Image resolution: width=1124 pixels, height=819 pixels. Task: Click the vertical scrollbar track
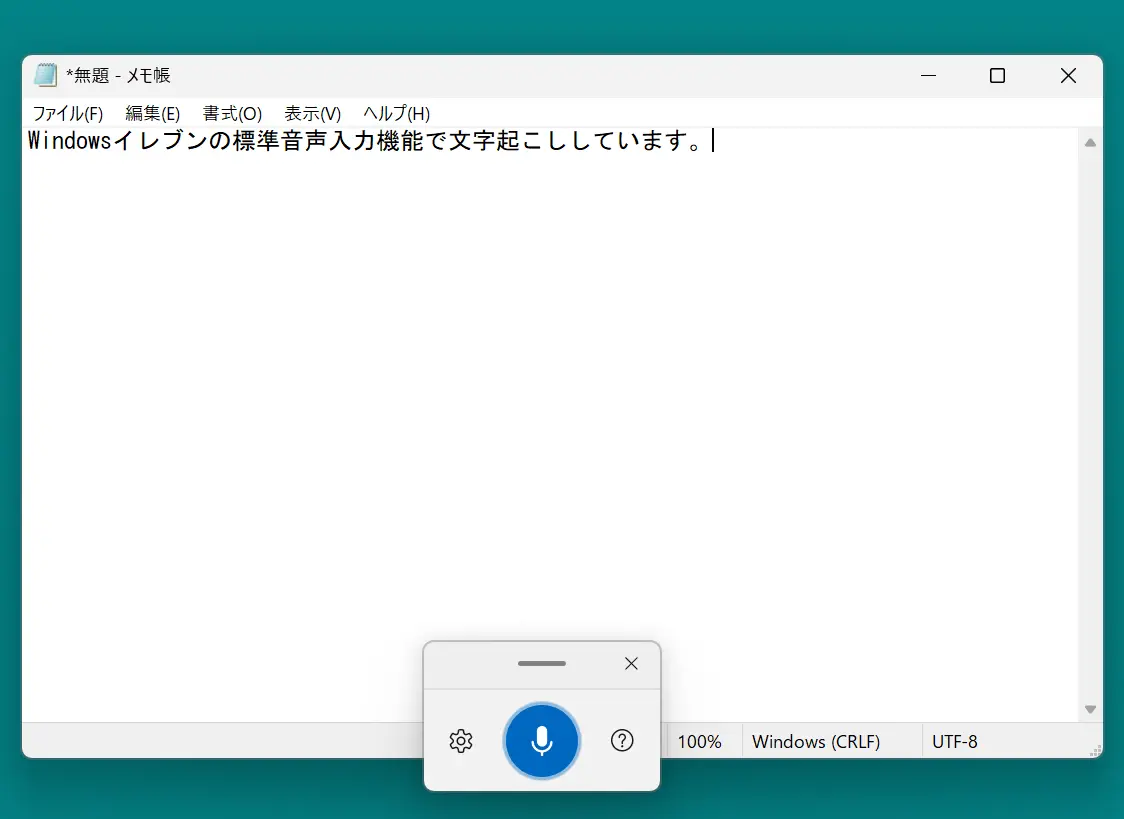(1090, 420)
